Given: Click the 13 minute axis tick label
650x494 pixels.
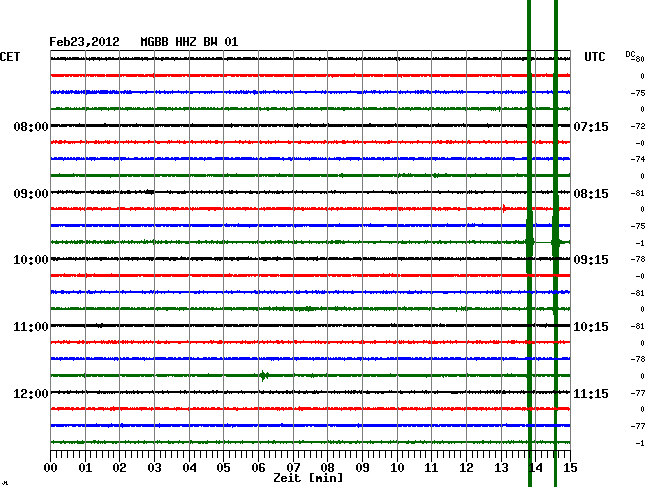Looking at the screenshot, I should [501, 468].
